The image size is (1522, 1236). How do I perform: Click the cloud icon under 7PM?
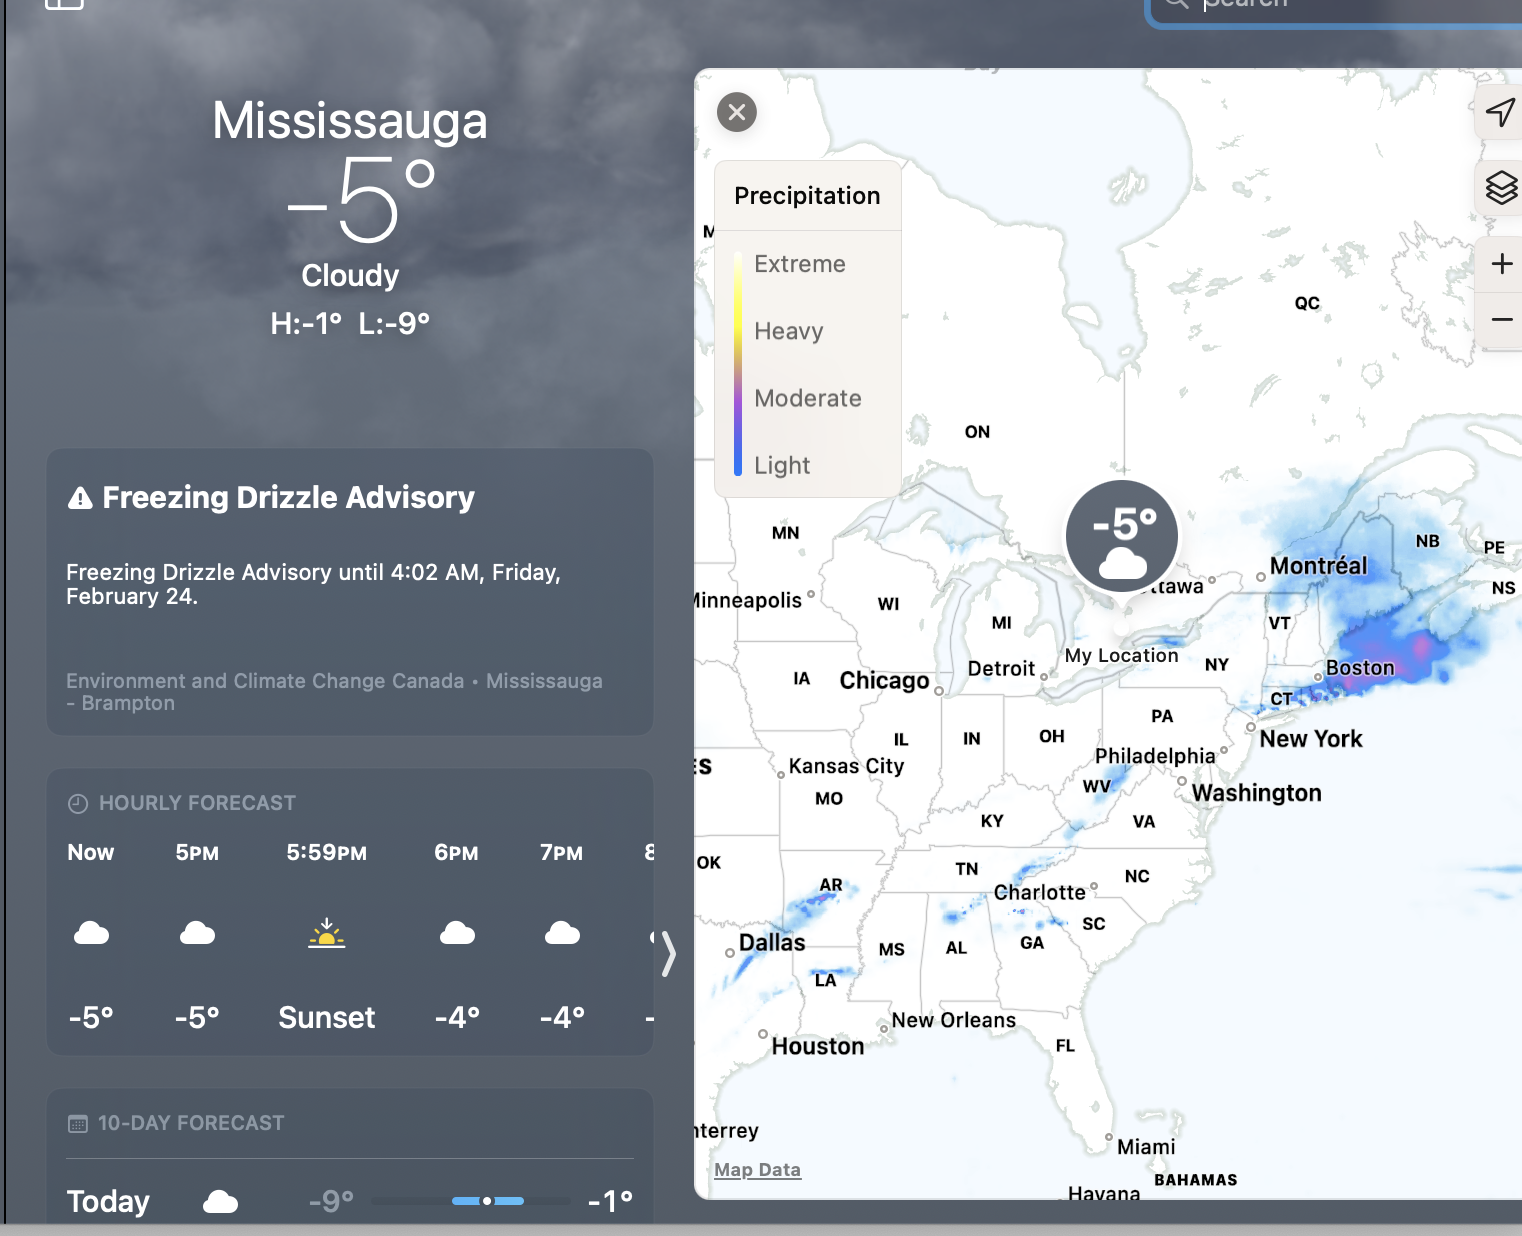[x=562, y=933]
